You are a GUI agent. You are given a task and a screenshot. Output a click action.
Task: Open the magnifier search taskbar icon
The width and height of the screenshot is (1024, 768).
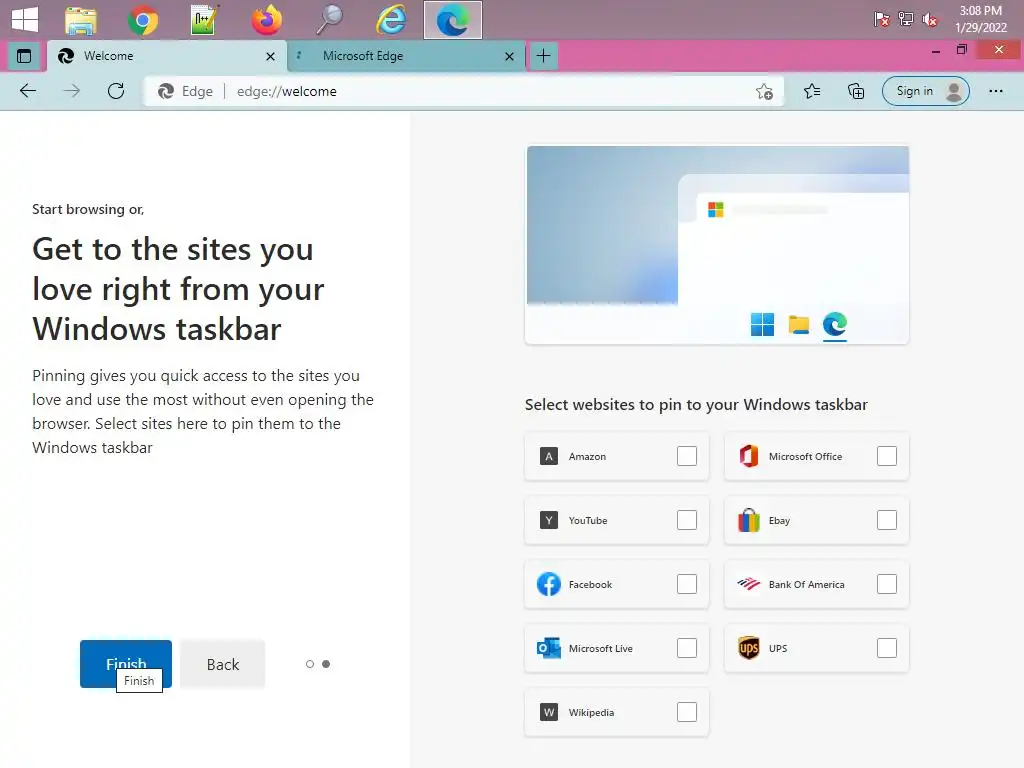[x=329, y=20]
